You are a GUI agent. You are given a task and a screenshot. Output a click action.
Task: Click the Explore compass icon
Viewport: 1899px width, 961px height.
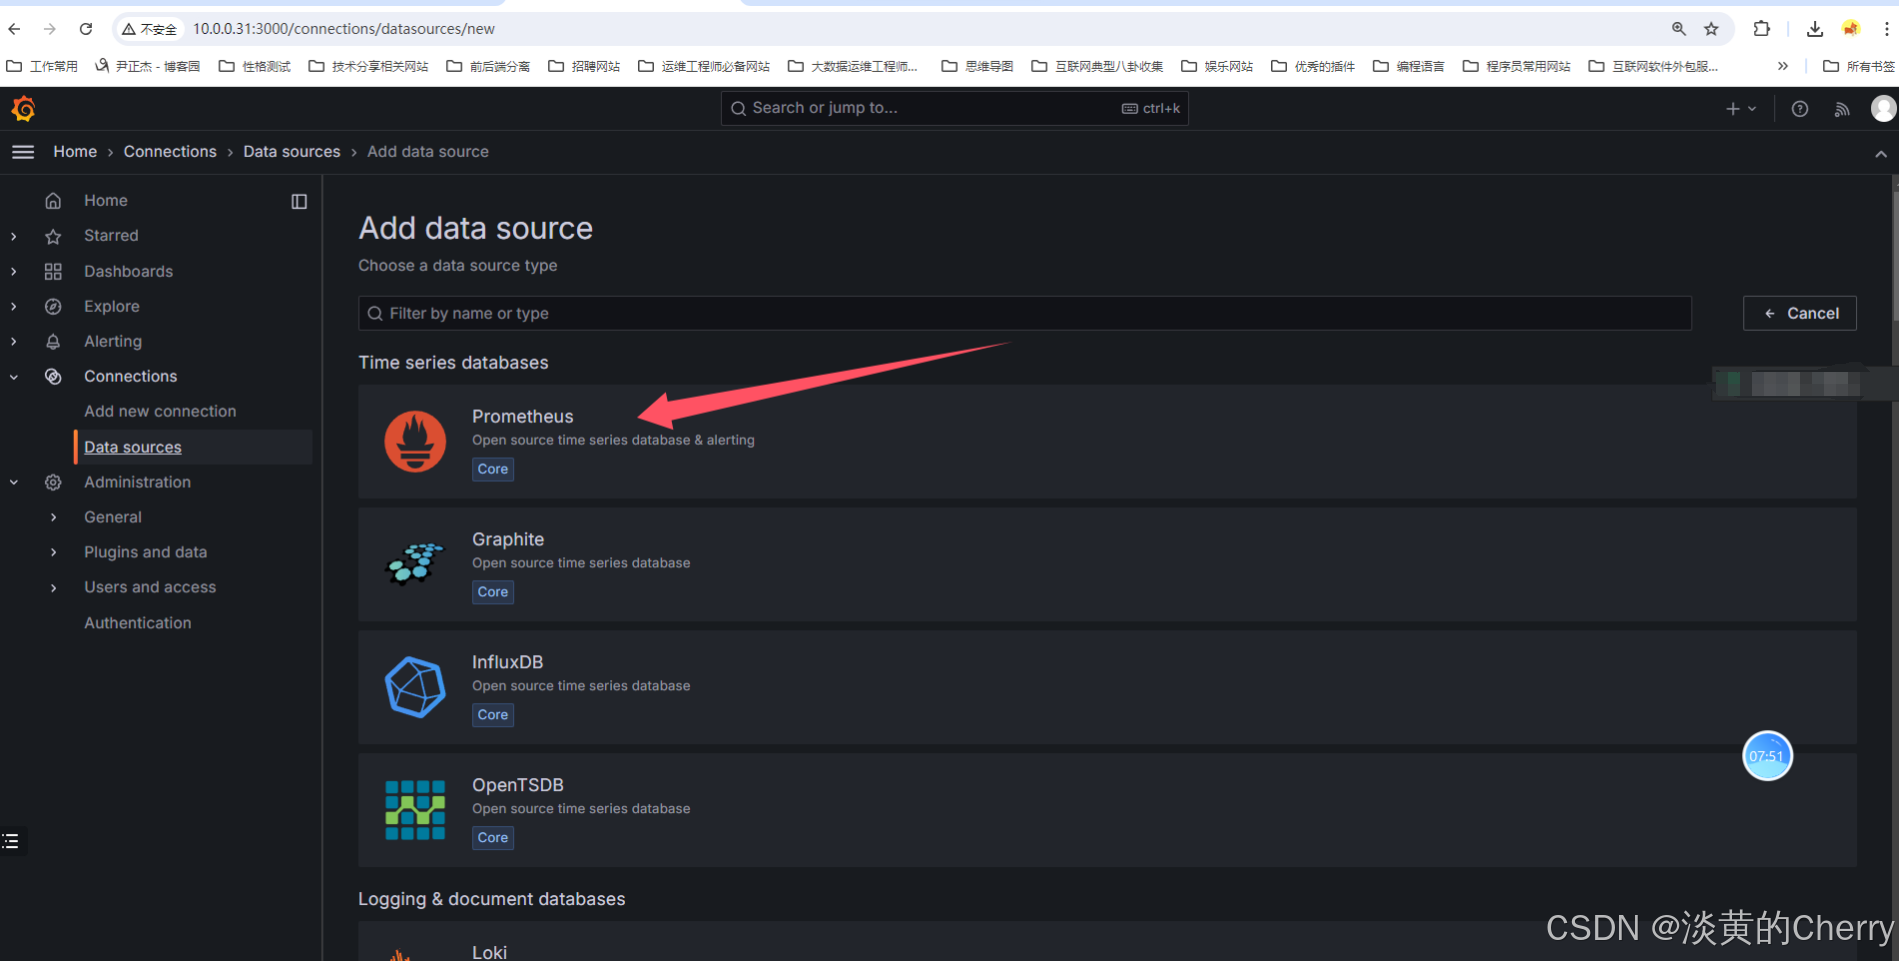tap(53, 306)
